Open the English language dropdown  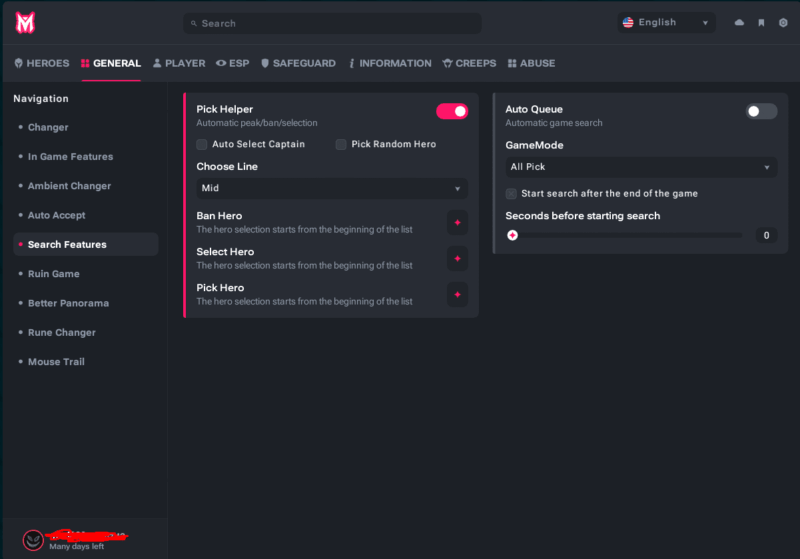point(666,22)
